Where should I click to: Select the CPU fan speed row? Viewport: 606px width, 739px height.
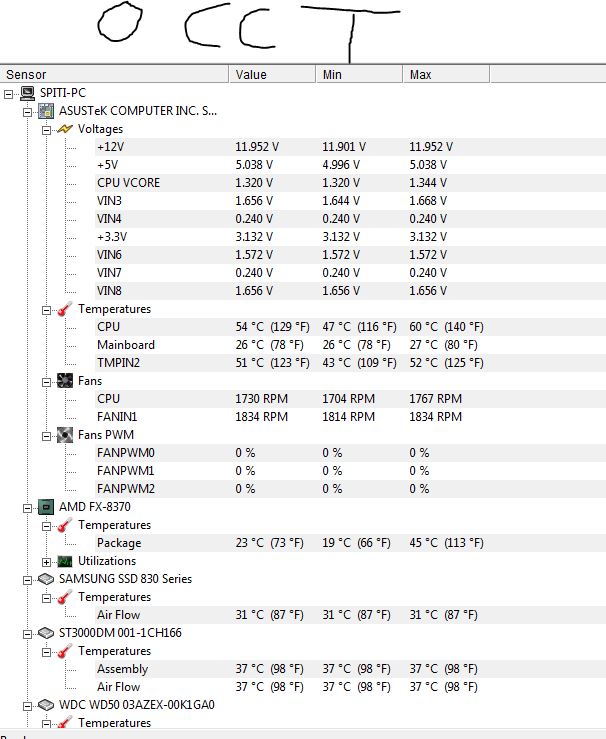click(x=350, y=399)
